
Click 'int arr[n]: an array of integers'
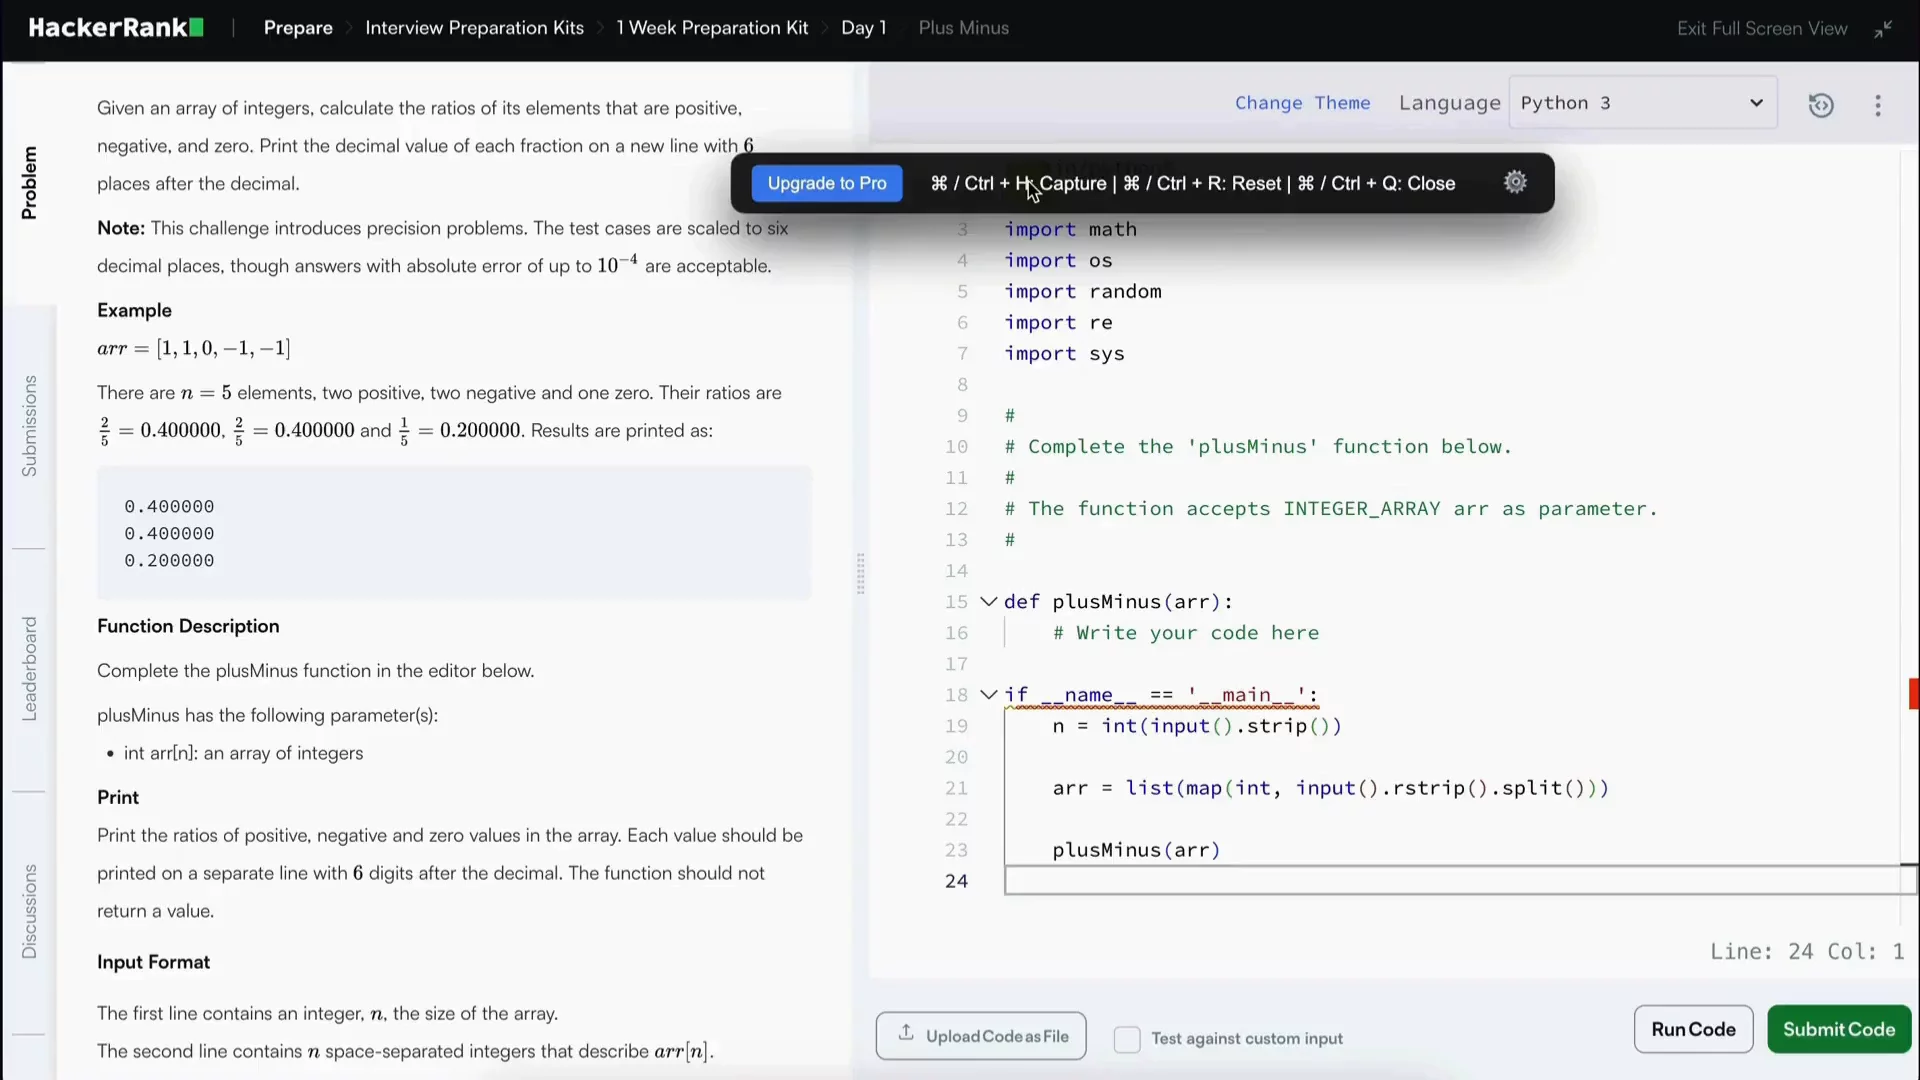[x=243, y=753]
